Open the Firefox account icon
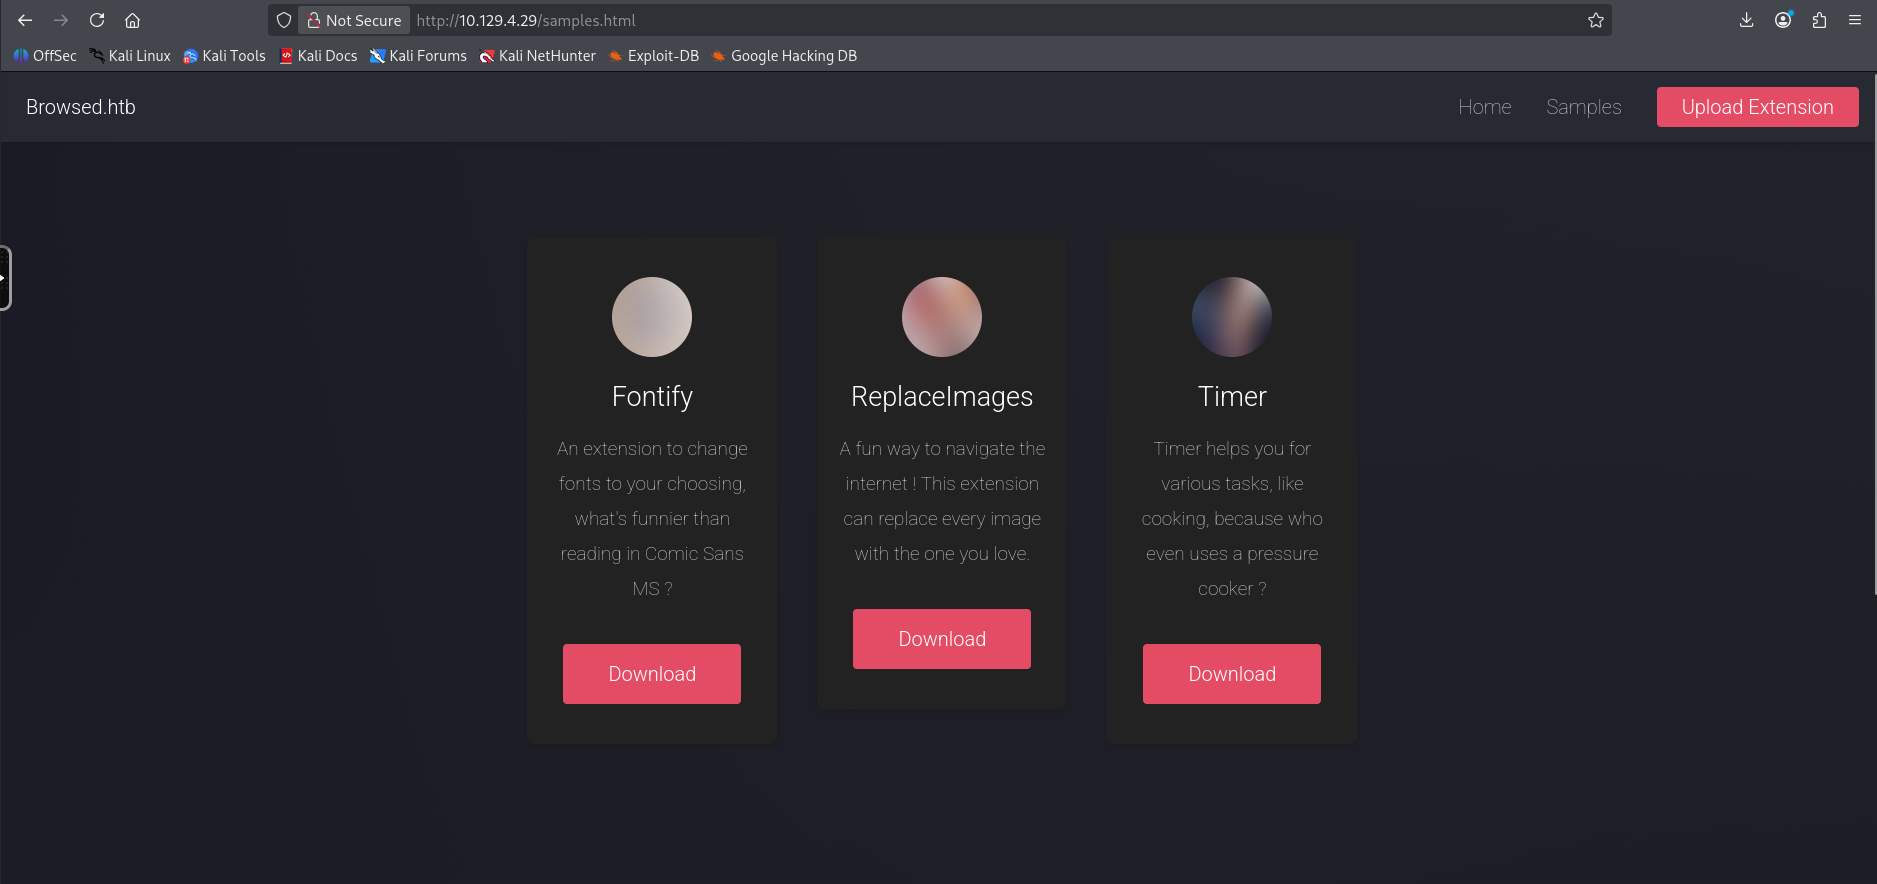This screenshot has height=884, width=1877. [1783, 20]
